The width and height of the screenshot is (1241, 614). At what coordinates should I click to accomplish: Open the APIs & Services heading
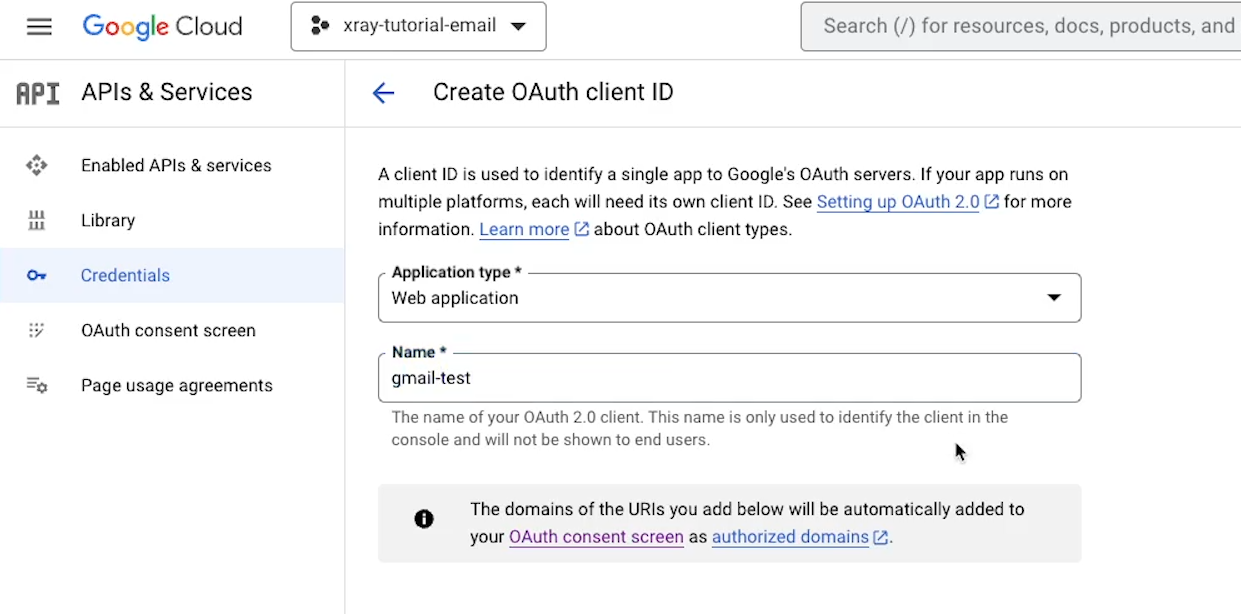tap(166, 92)
